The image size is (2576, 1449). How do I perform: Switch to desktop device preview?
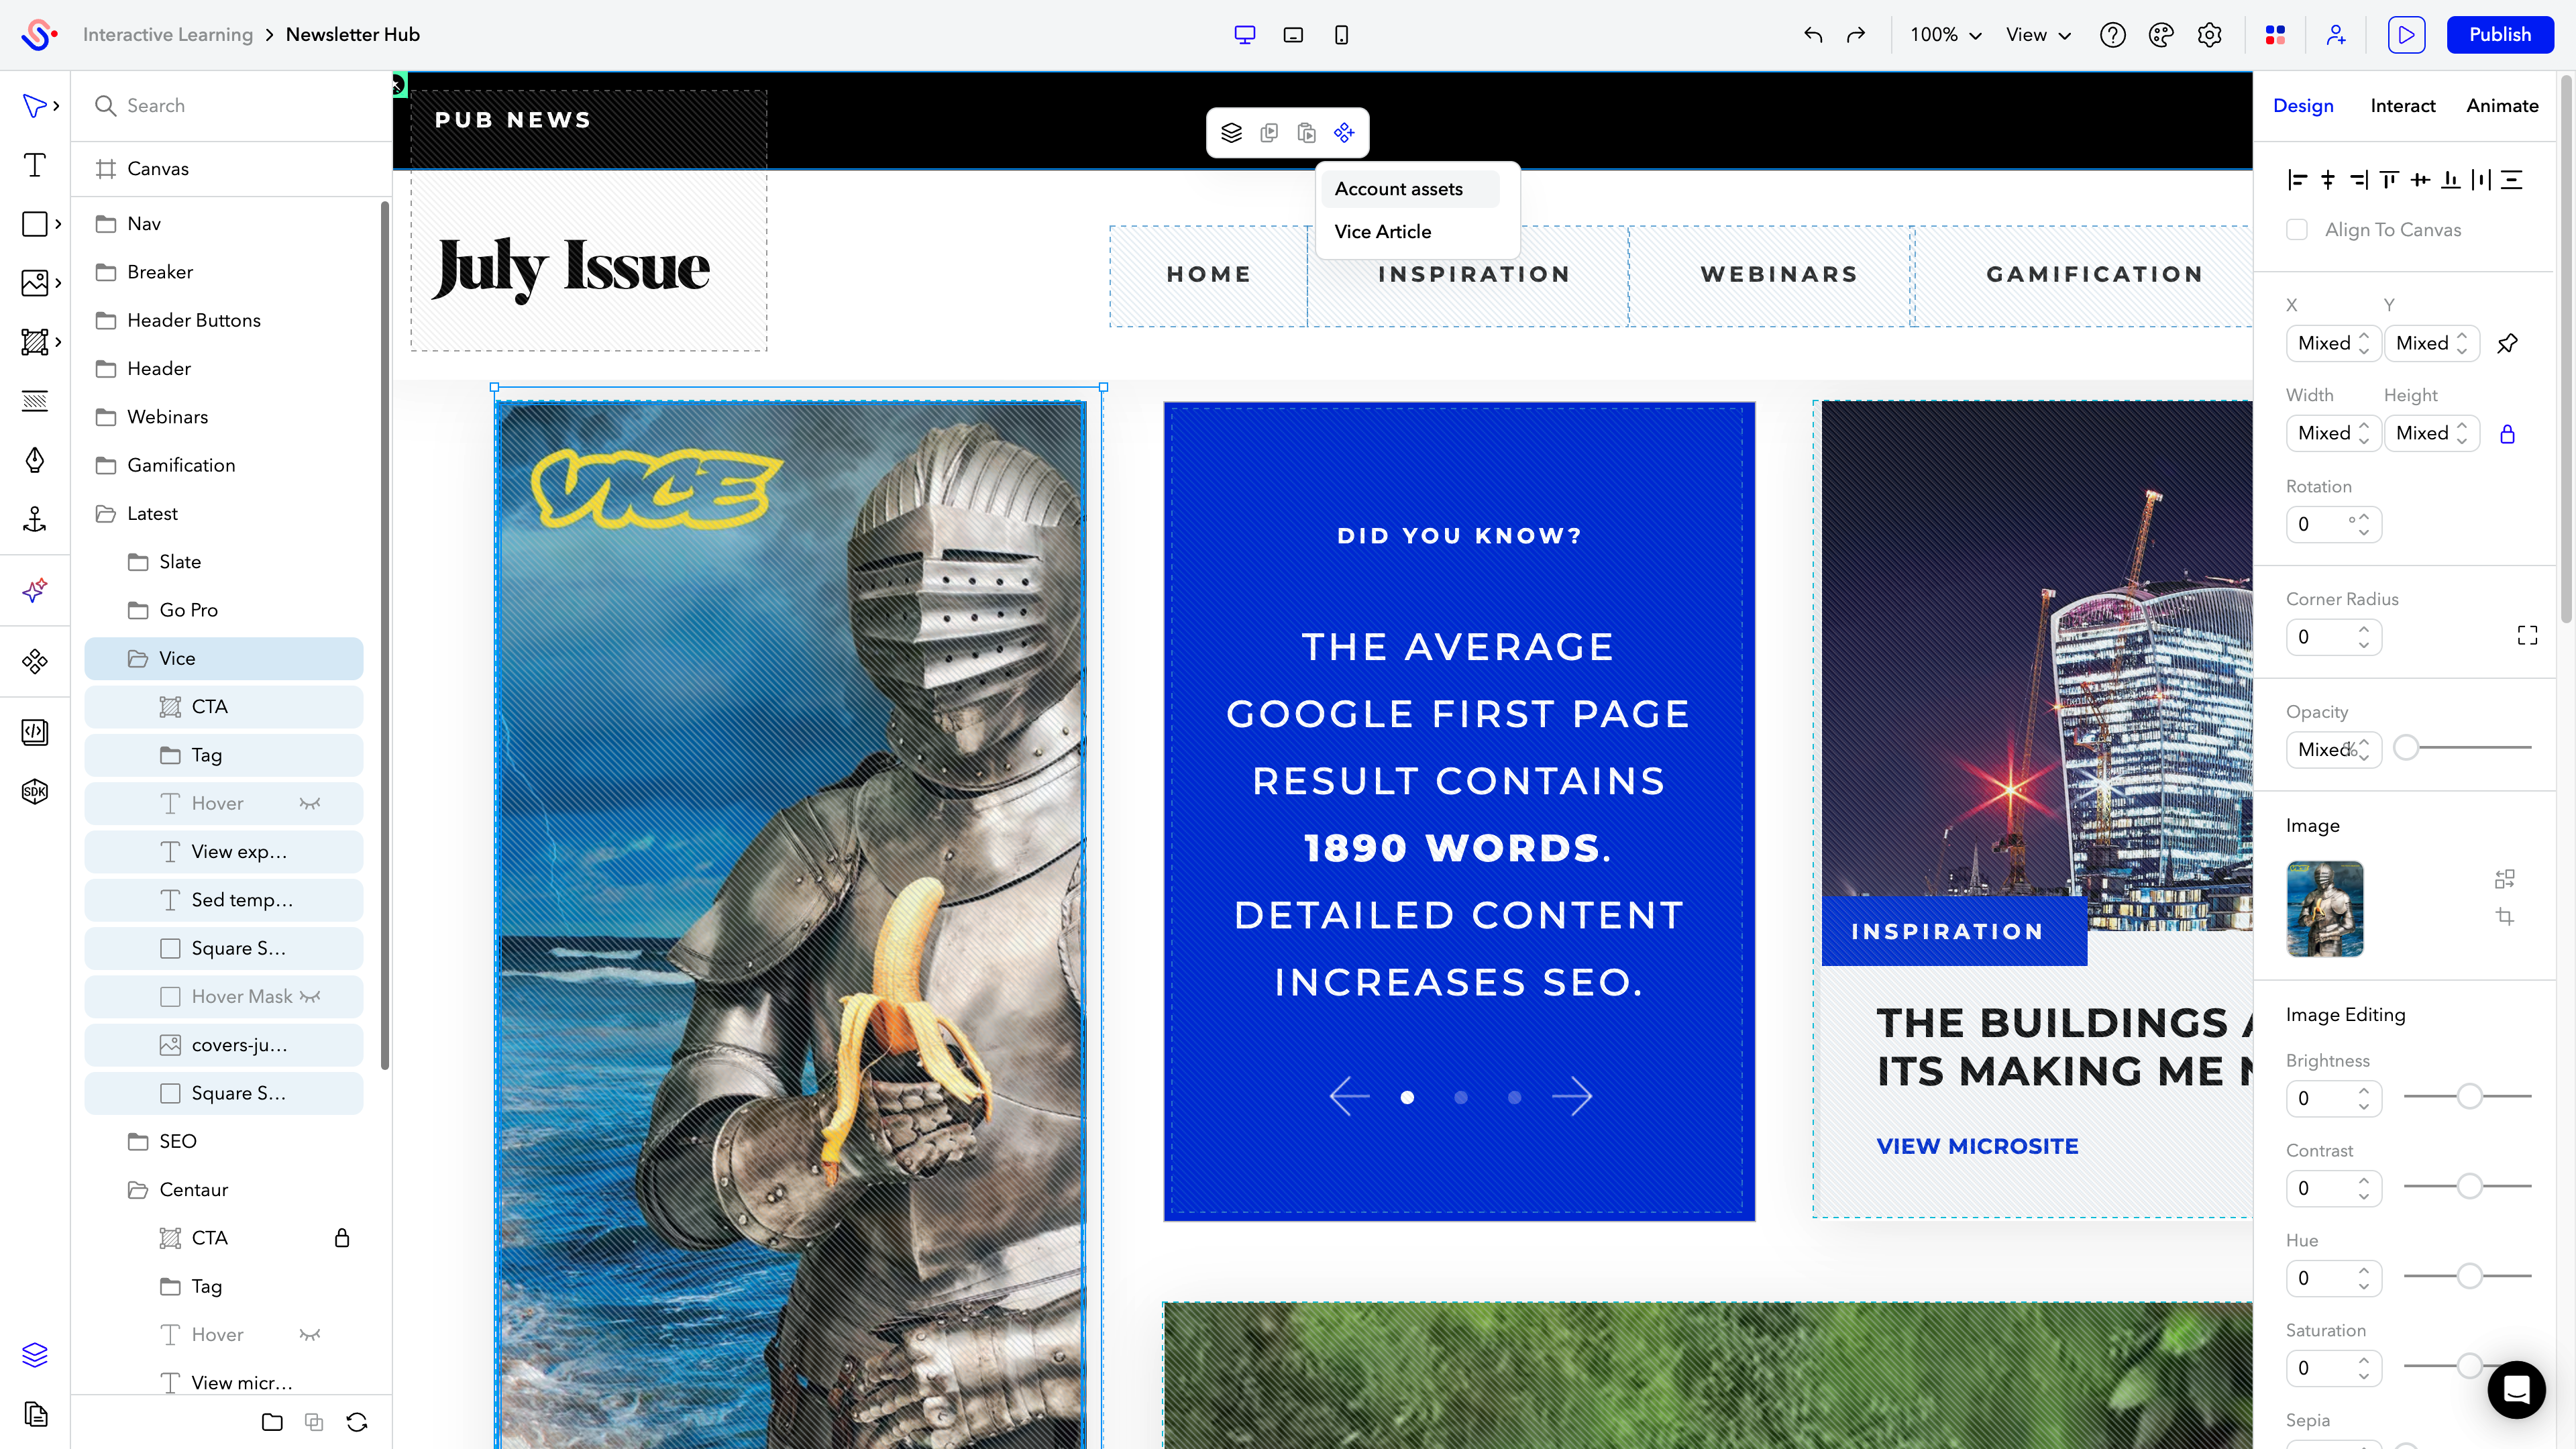pos(1244,35)
